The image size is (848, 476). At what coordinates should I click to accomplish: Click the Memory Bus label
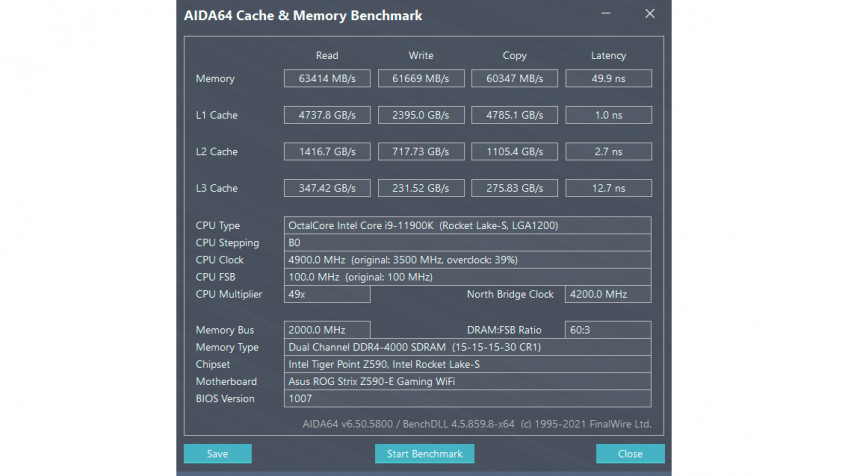coord(224,330)
